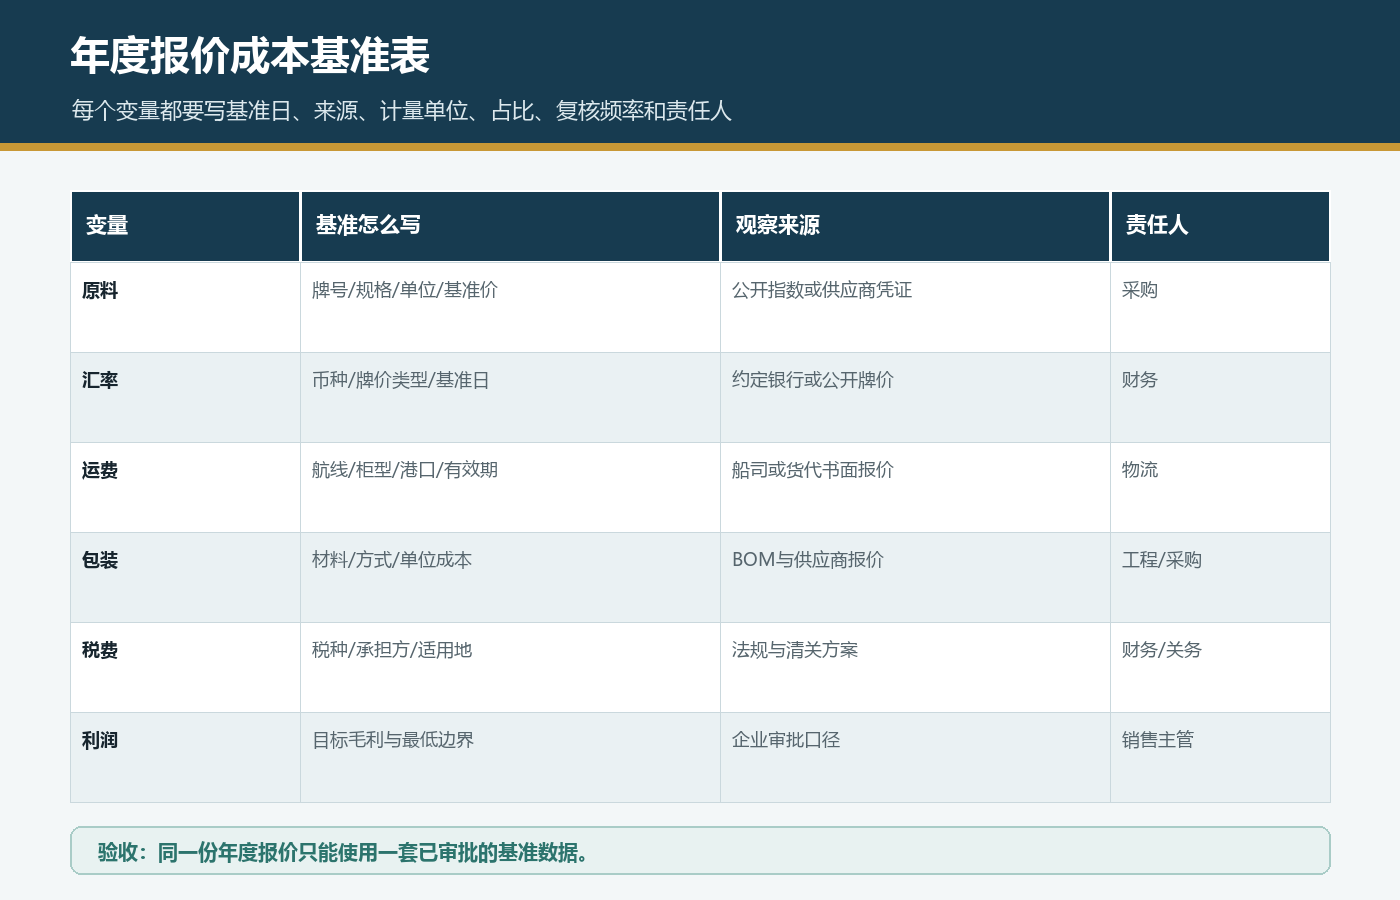Click the 销售主管 owner cell
The width and height of the screenshot is (1400, 900).
point(1220,757)
